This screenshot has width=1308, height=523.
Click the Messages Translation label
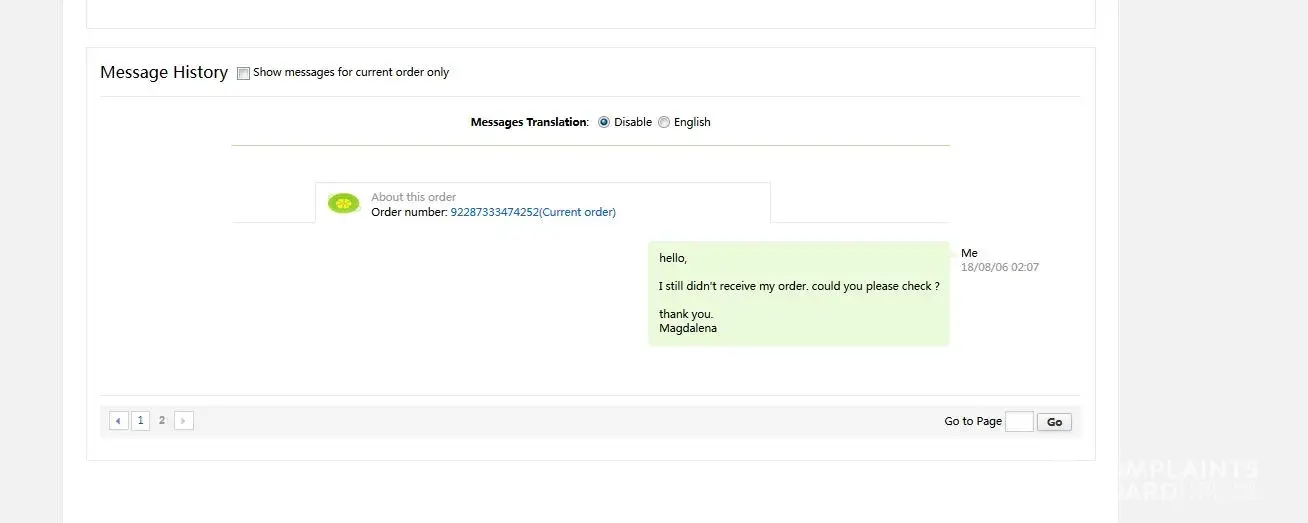(529, 122)
